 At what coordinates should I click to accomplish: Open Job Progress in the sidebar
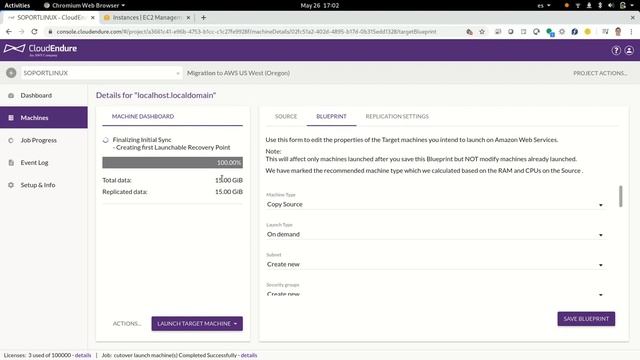[44, 140]
